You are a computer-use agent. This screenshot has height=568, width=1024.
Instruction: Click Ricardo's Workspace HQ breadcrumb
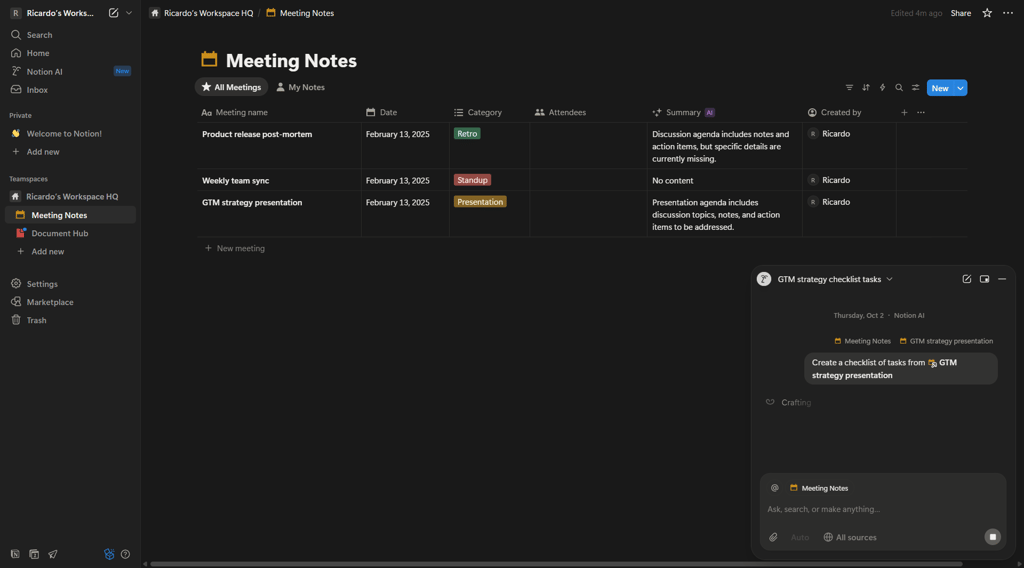pos(202,13)
